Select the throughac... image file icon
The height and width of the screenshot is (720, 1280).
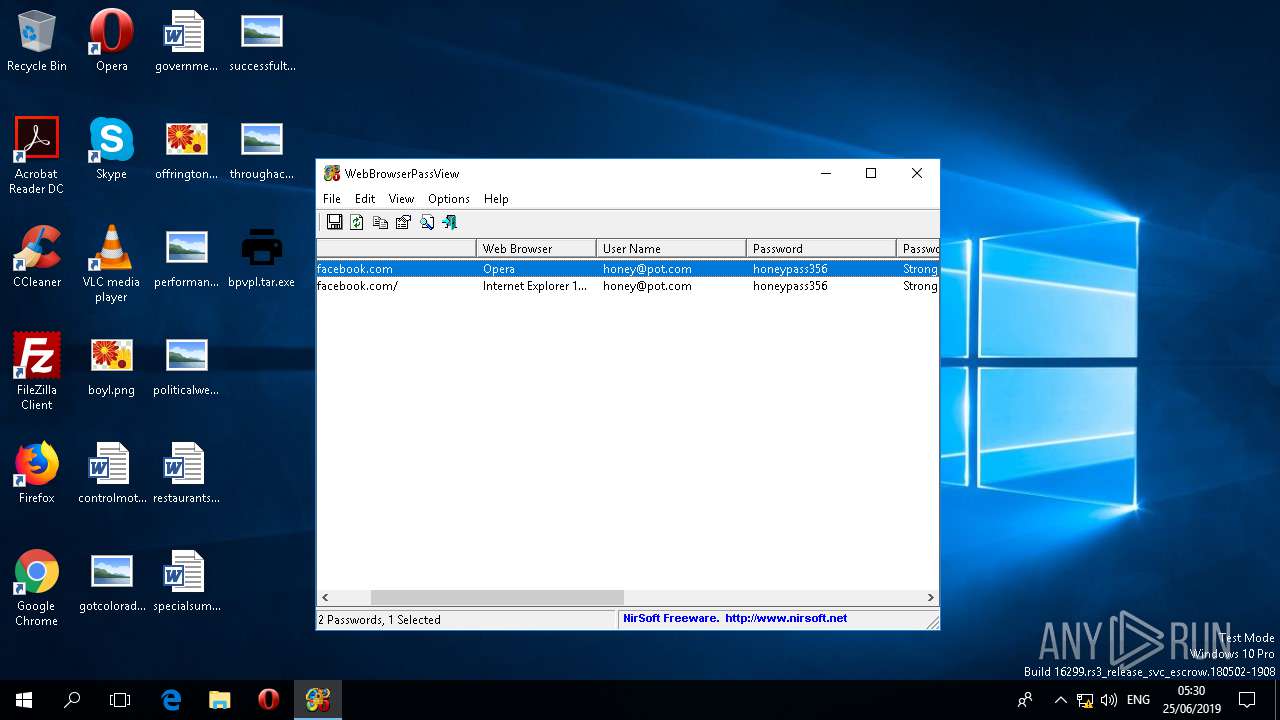[262, 149]
